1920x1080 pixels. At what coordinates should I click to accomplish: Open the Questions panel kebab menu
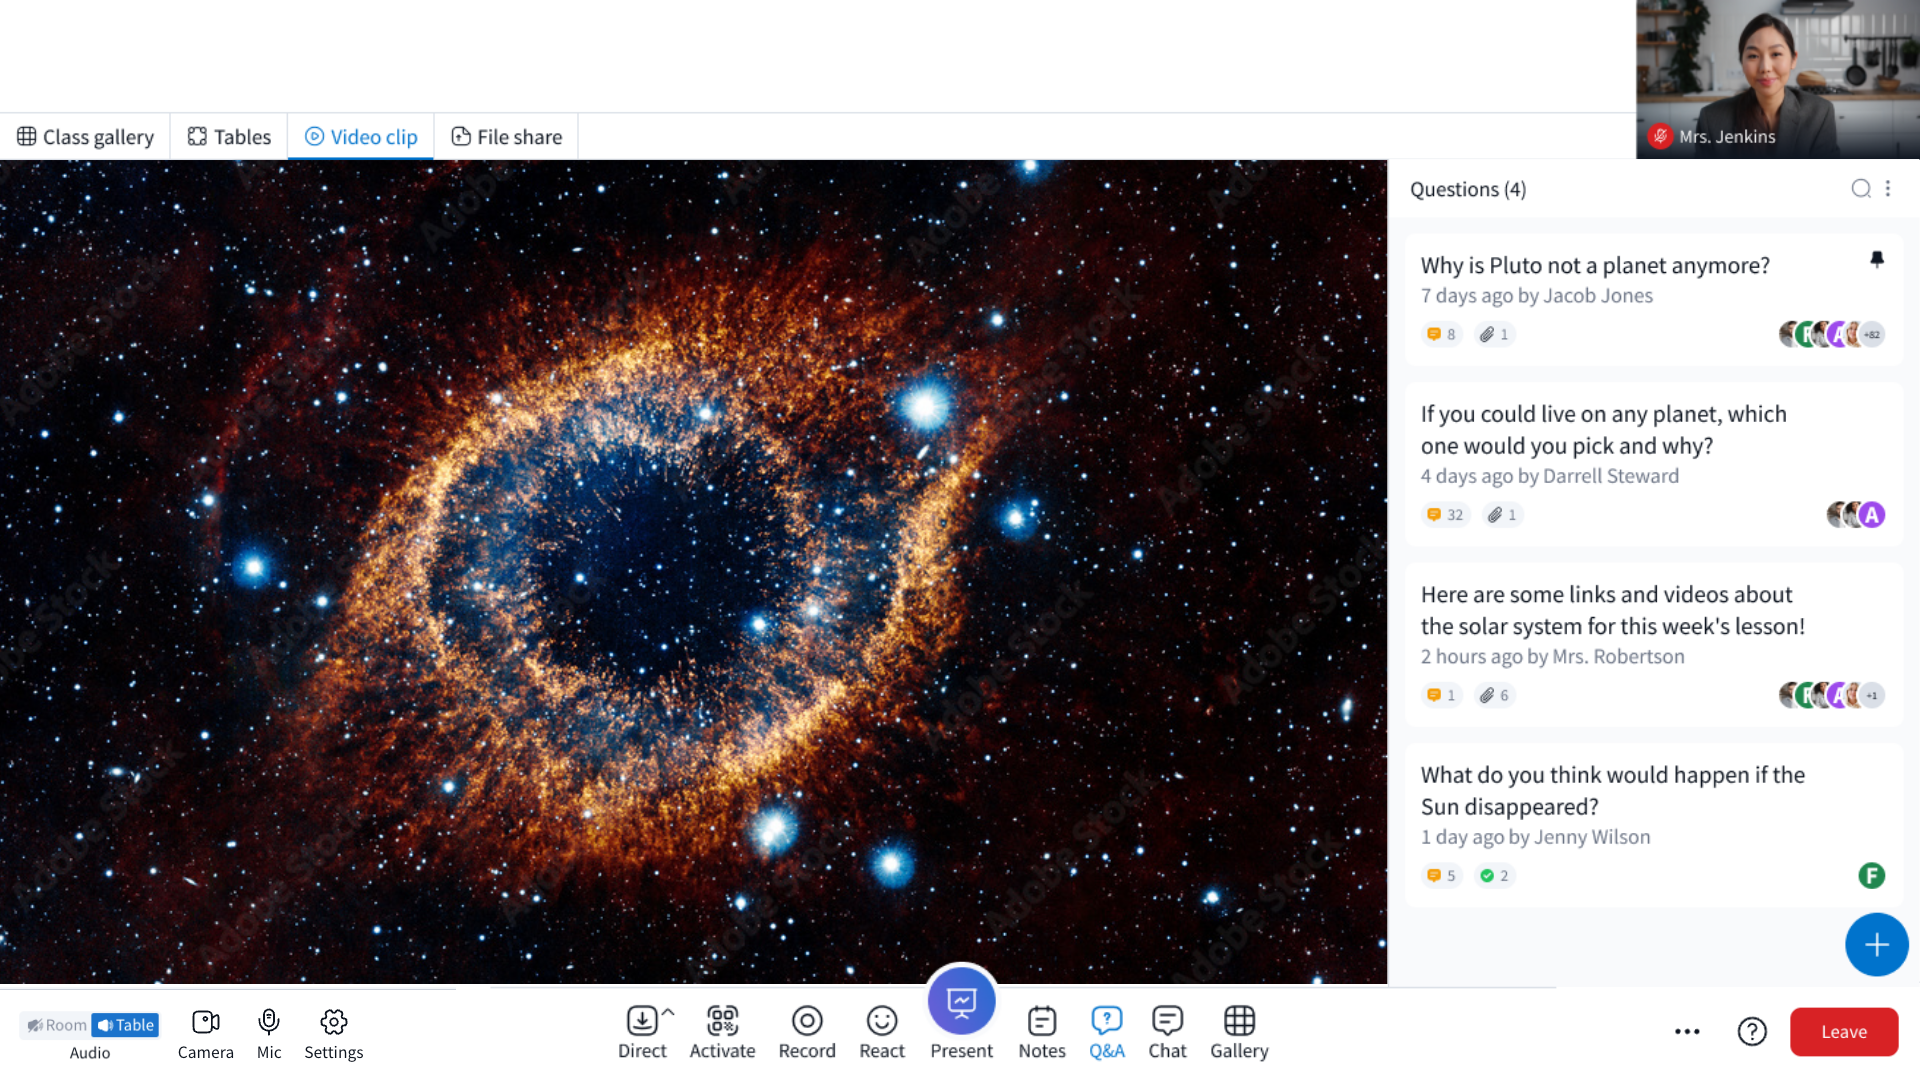tap(1888, 189)
